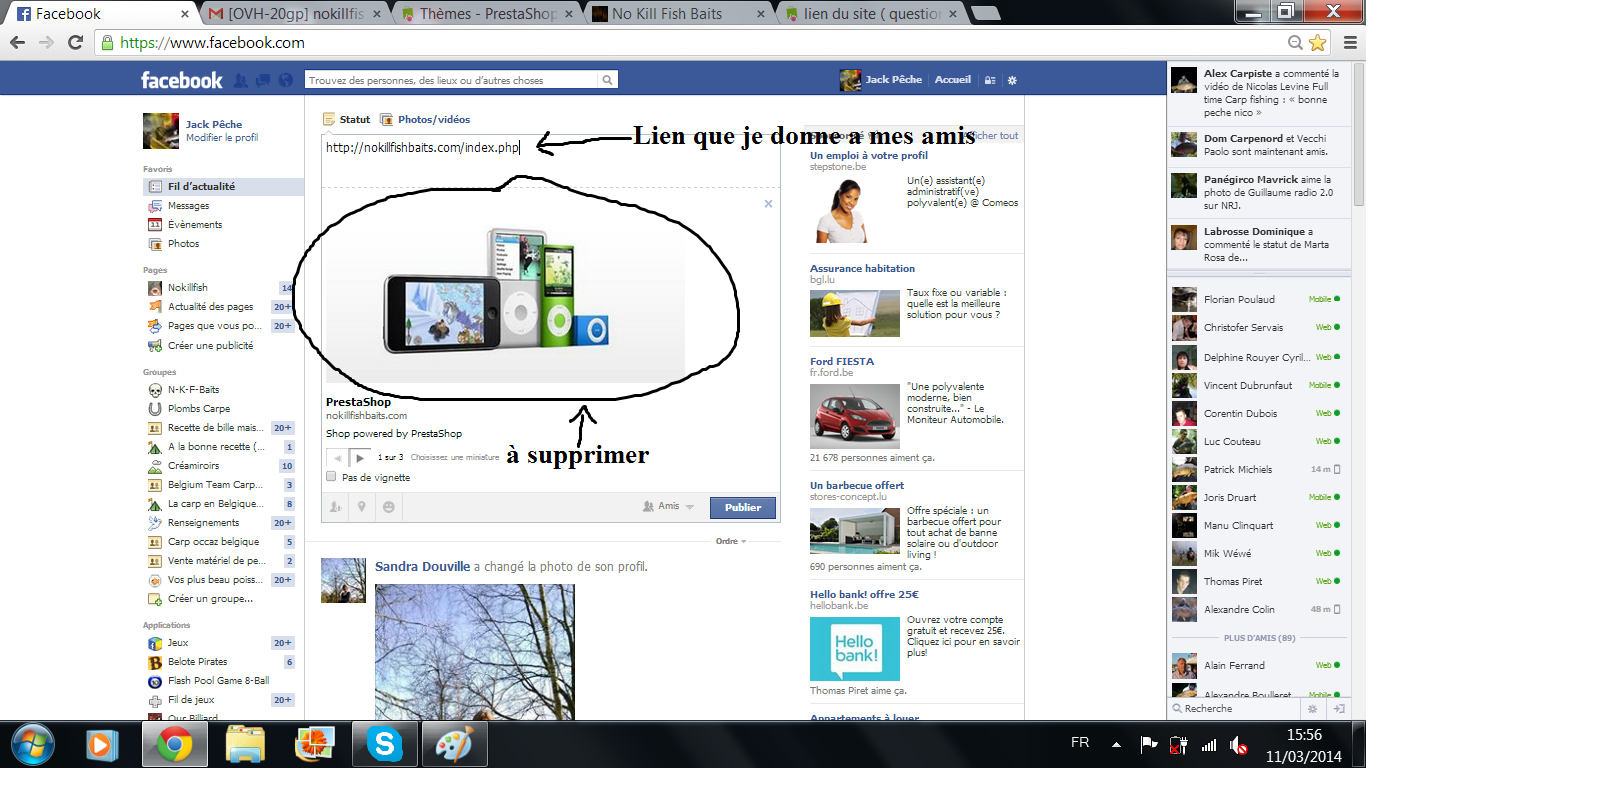Check the 'Pas de vignette' checkbox

pyautogui.click(x=331, y=477)
